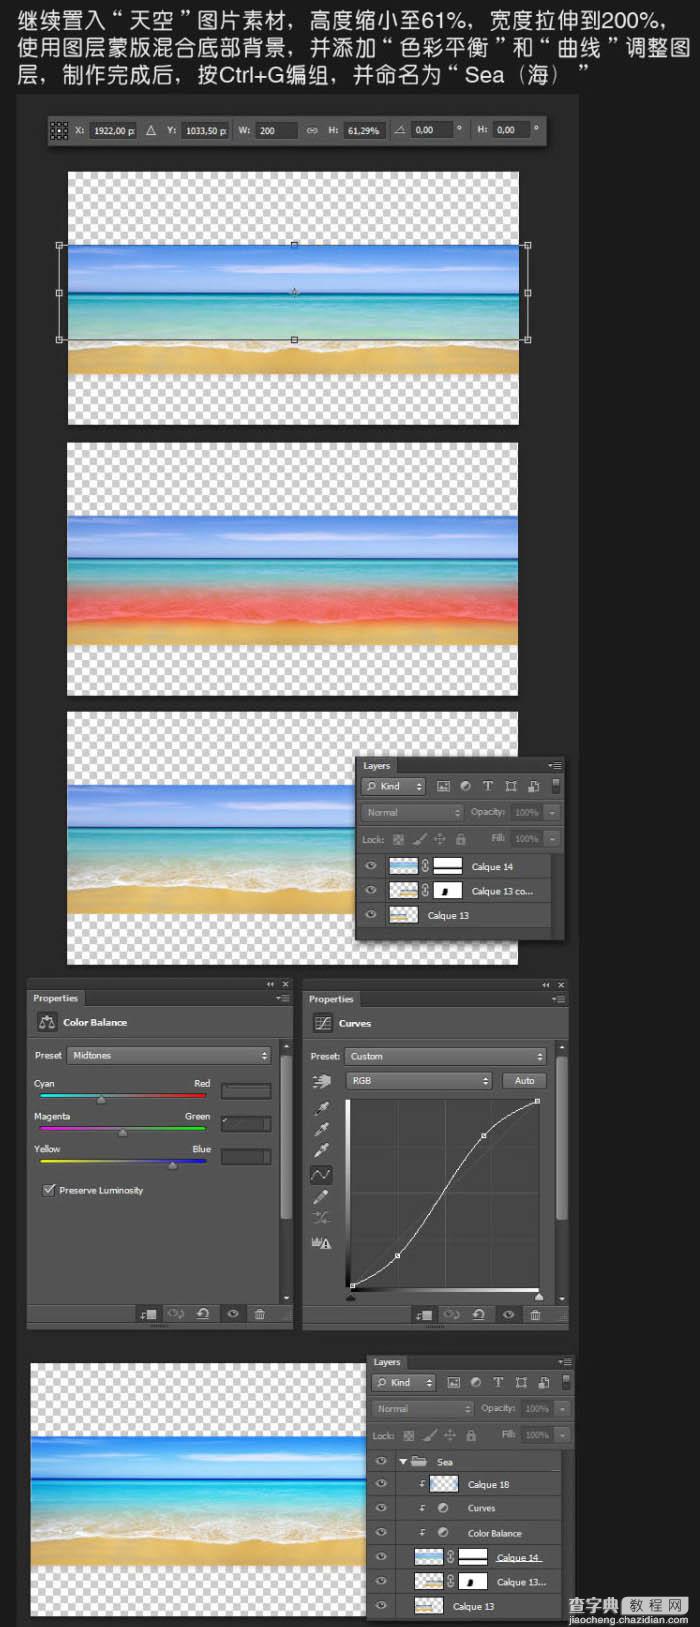Click the reference point locator in the transform bar

59,130
